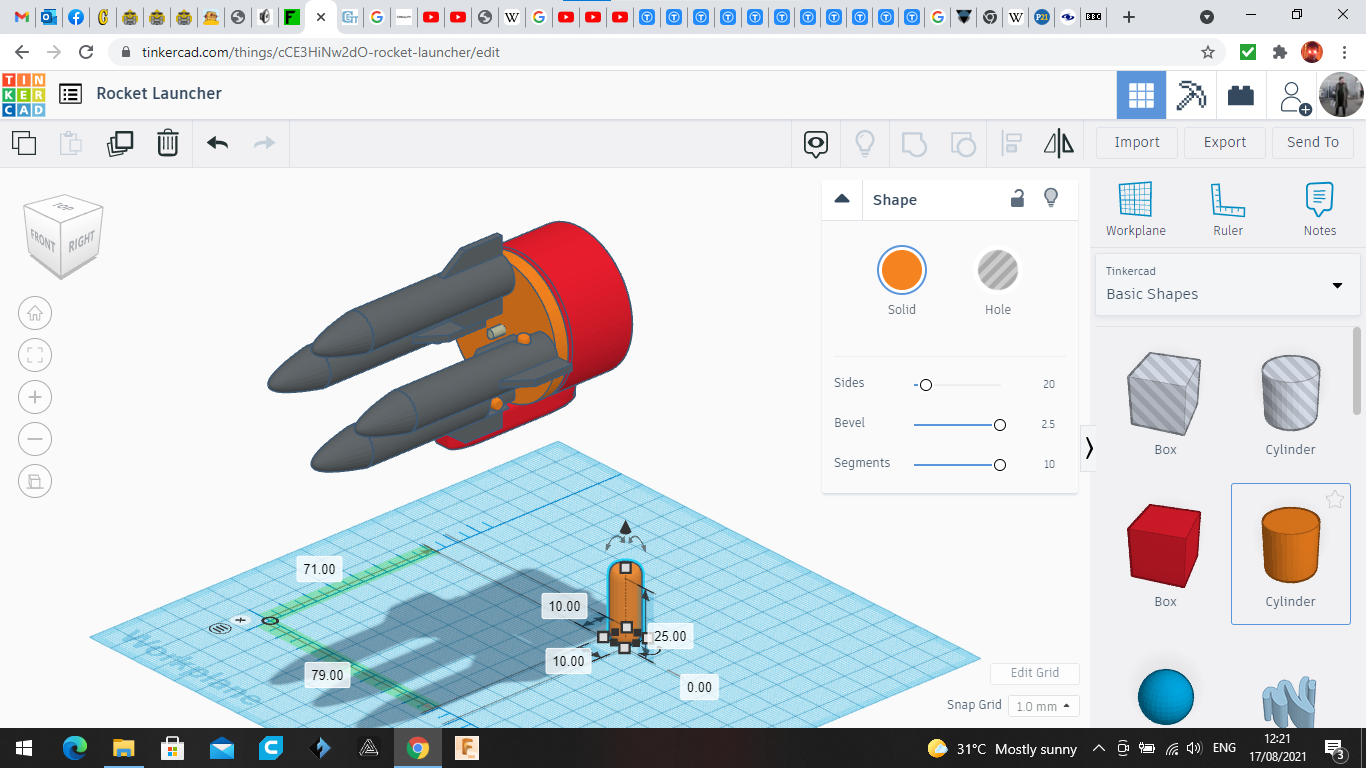Click the view cube

(63, 236)
